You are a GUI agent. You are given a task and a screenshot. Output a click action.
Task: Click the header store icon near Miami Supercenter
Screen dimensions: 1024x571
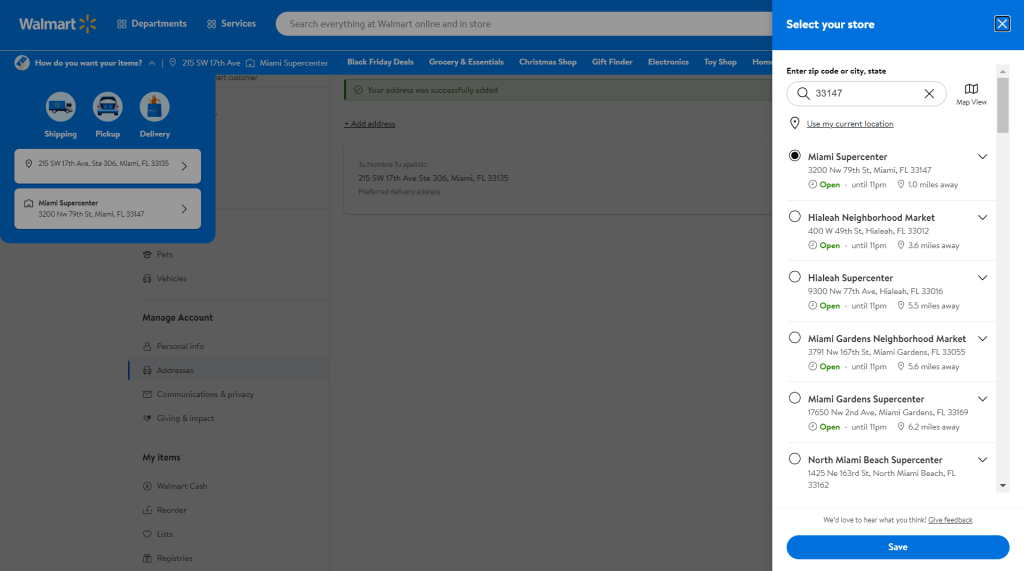250,63
